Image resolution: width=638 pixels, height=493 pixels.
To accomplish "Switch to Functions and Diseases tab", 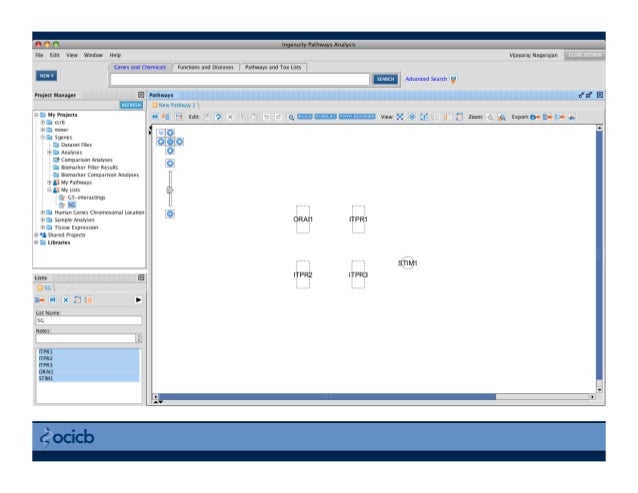I will [x=205, y=67].
